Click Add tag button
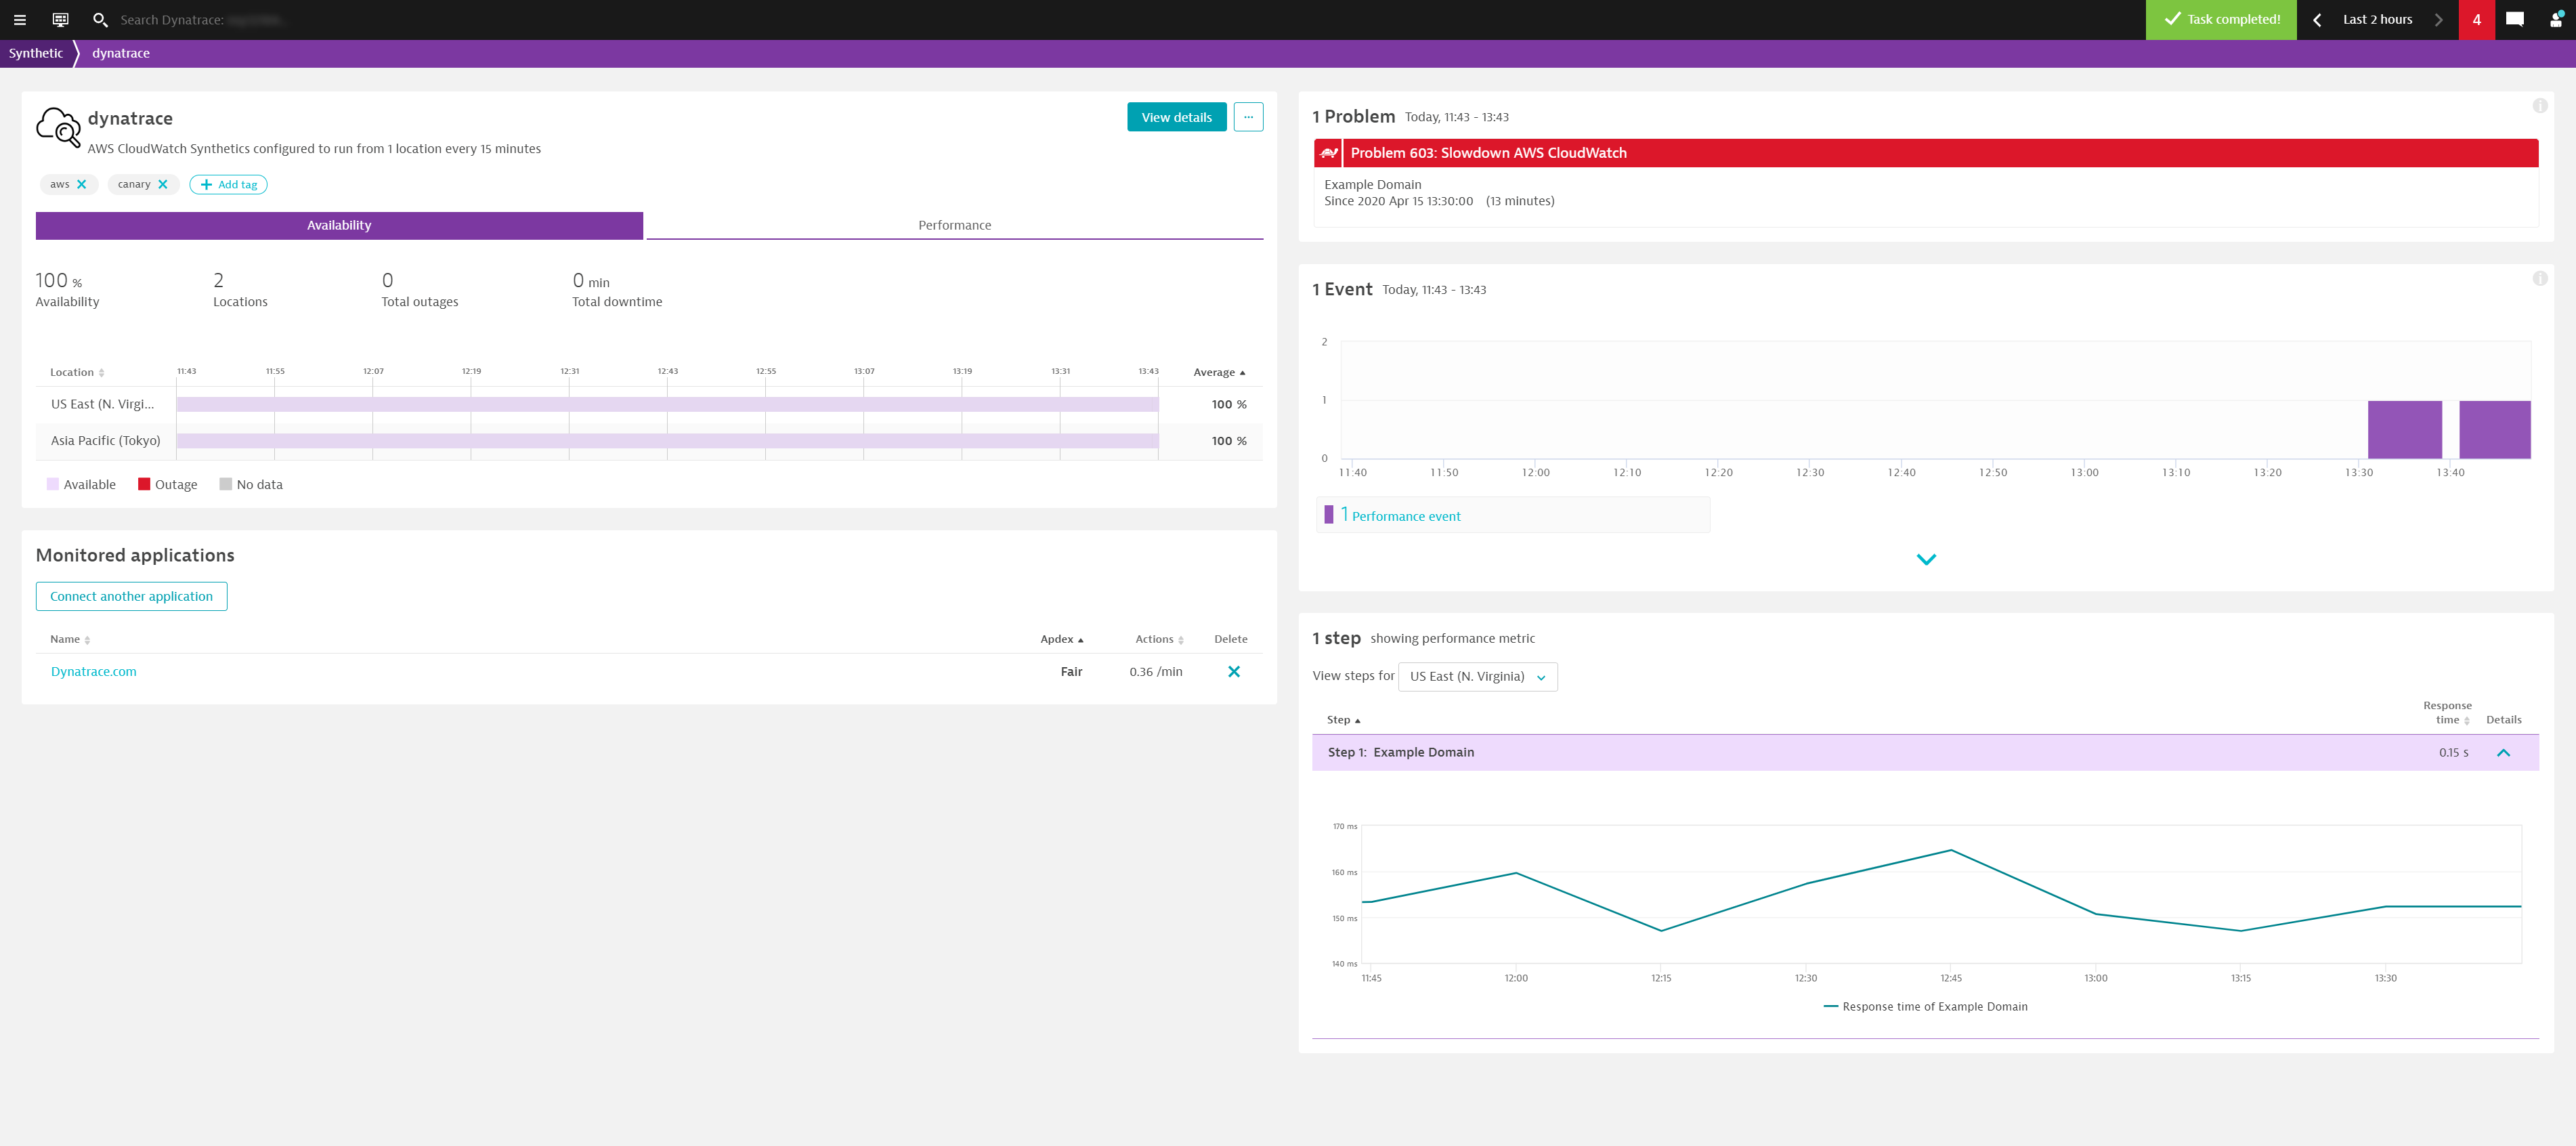The image size is (2576, 1146). (x=229, y=184)
